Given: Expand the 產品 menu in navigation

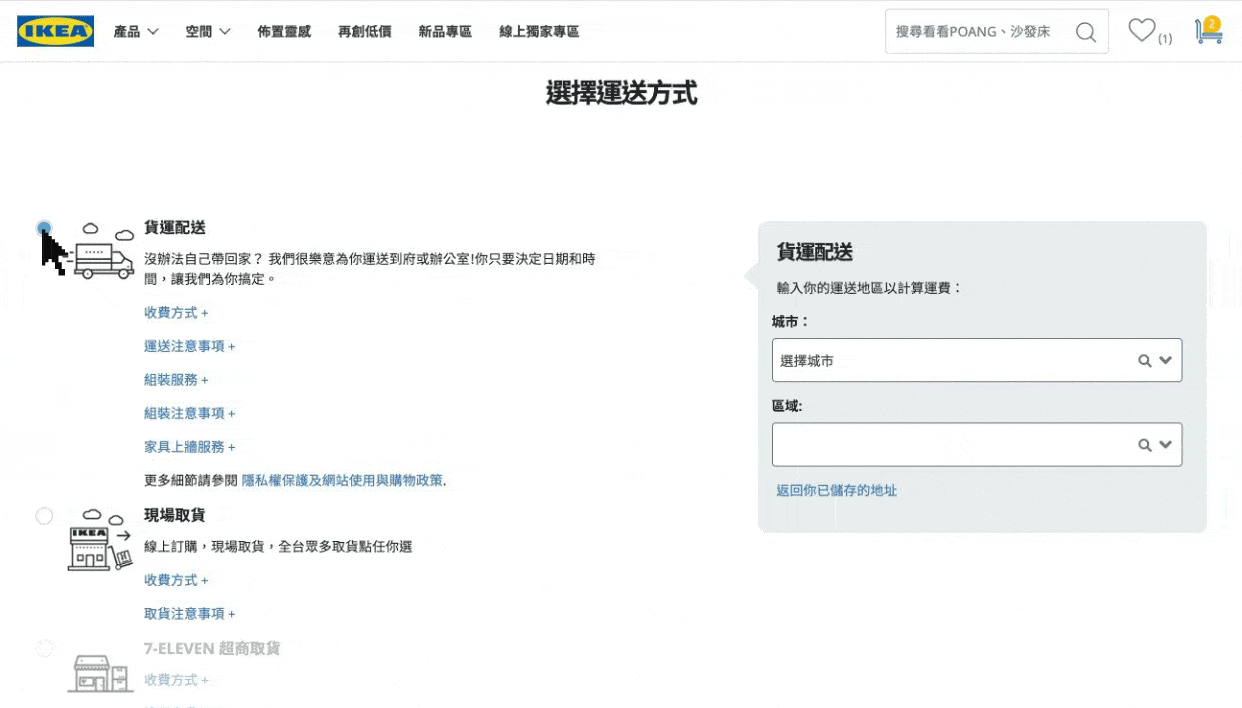Looking at the screenshot, I should tap(136, 32).
